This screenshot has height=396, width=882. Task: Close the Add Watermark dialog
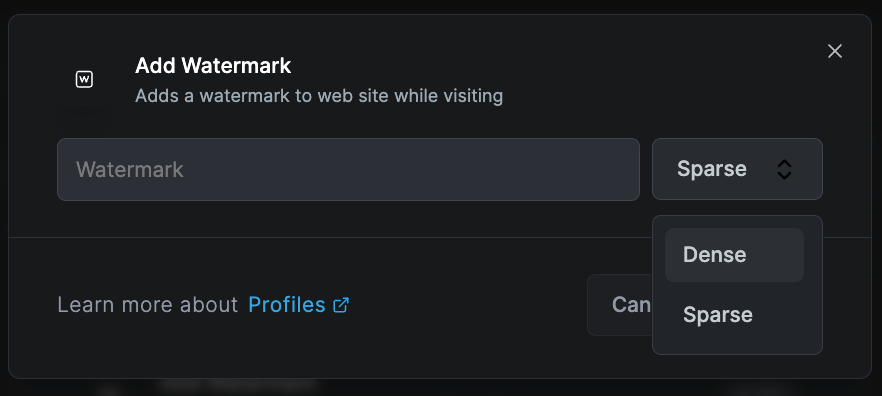tap(835, 51)
